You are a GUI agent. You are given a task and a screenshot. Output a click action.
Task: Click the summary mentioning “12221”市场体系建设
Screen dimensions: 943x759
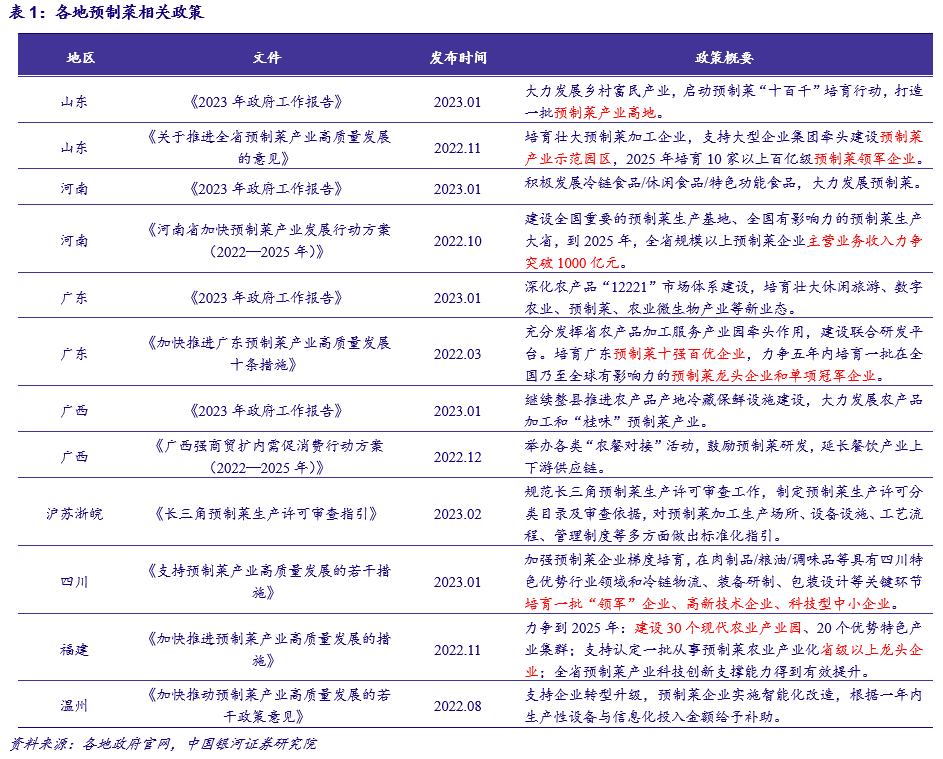(723, 298)
